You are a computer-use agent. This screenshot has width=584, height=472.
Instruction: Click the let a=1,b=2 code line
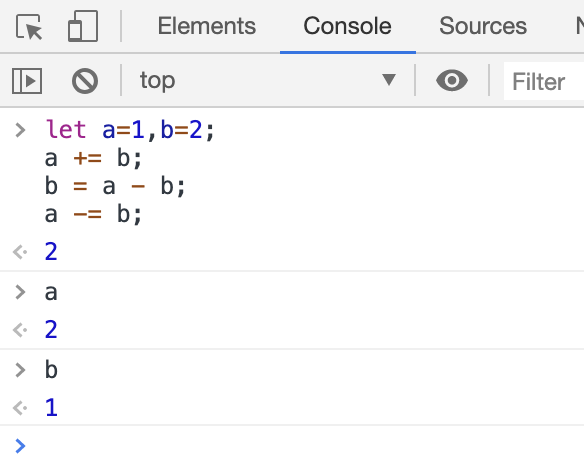pos(130,130)
